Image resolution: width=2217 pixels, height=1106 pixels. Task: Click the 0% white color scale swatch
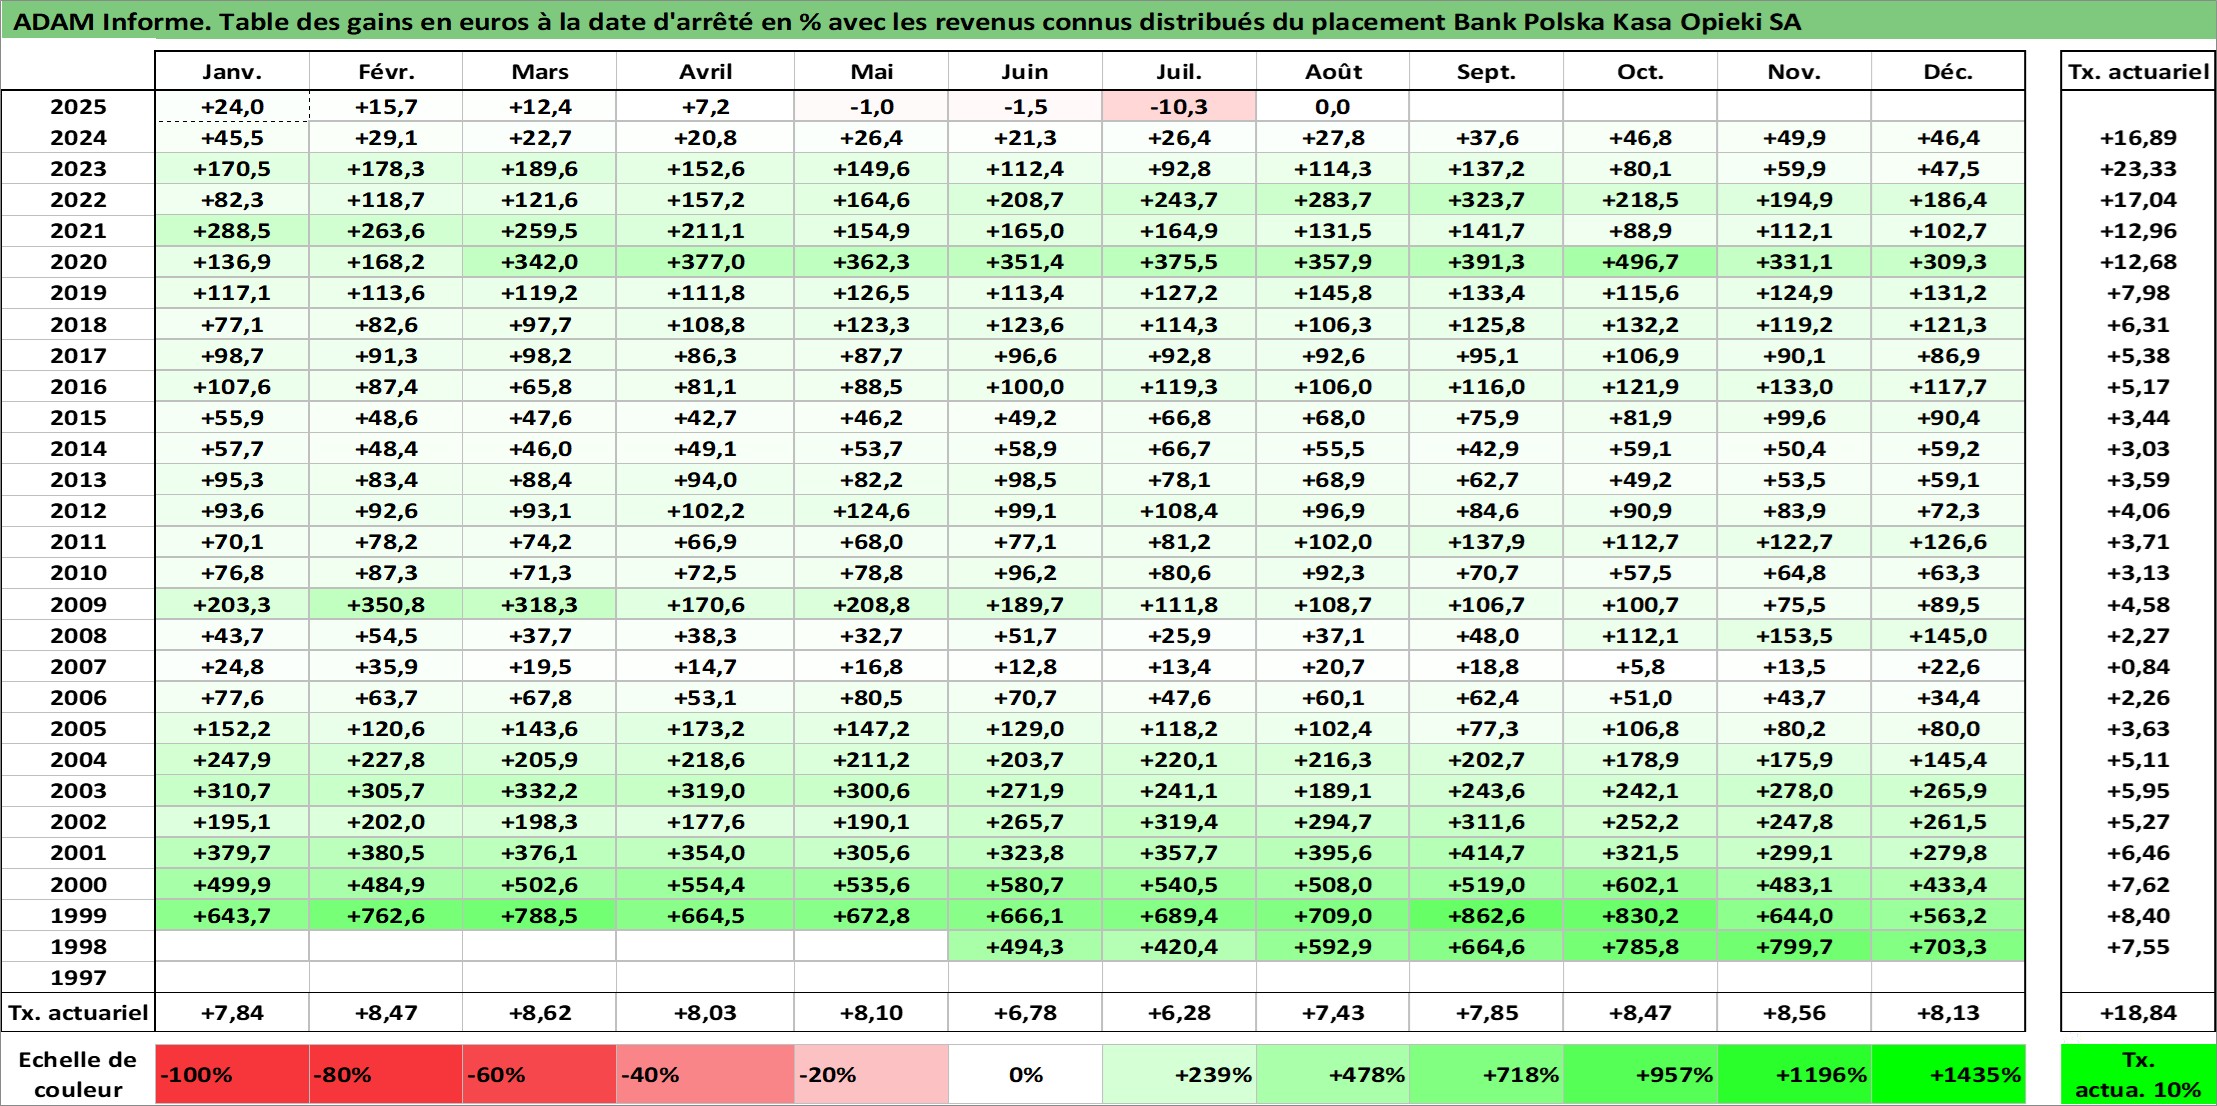(1025, 1074)
